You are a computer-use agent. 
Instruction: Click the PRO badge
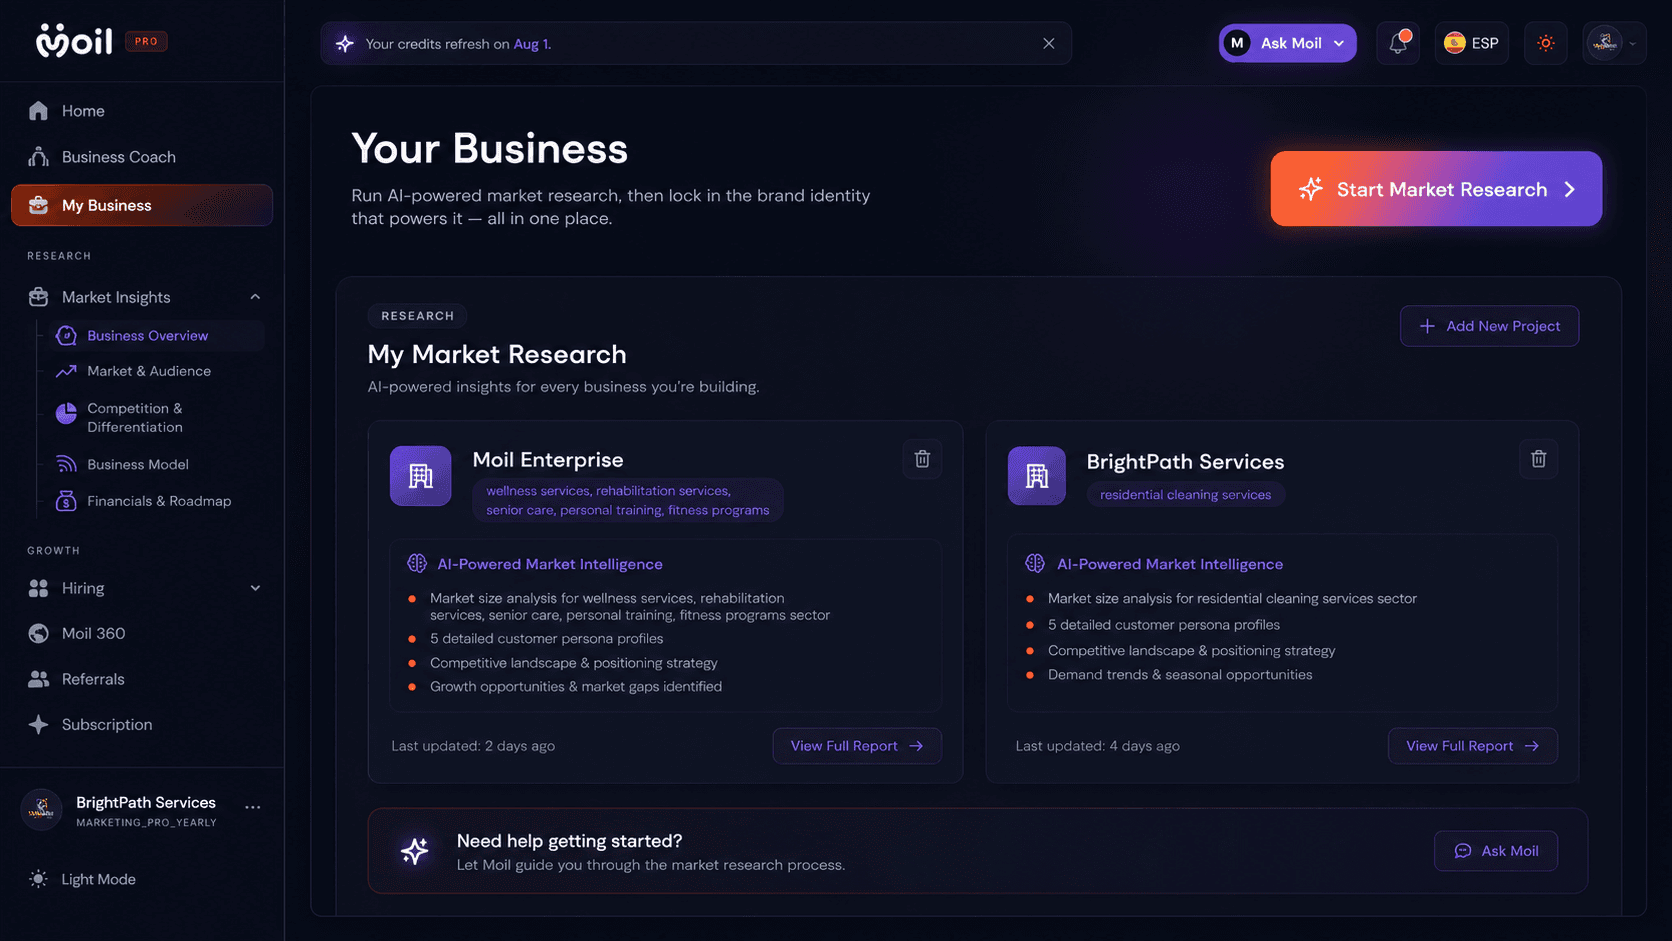[146, 42]
